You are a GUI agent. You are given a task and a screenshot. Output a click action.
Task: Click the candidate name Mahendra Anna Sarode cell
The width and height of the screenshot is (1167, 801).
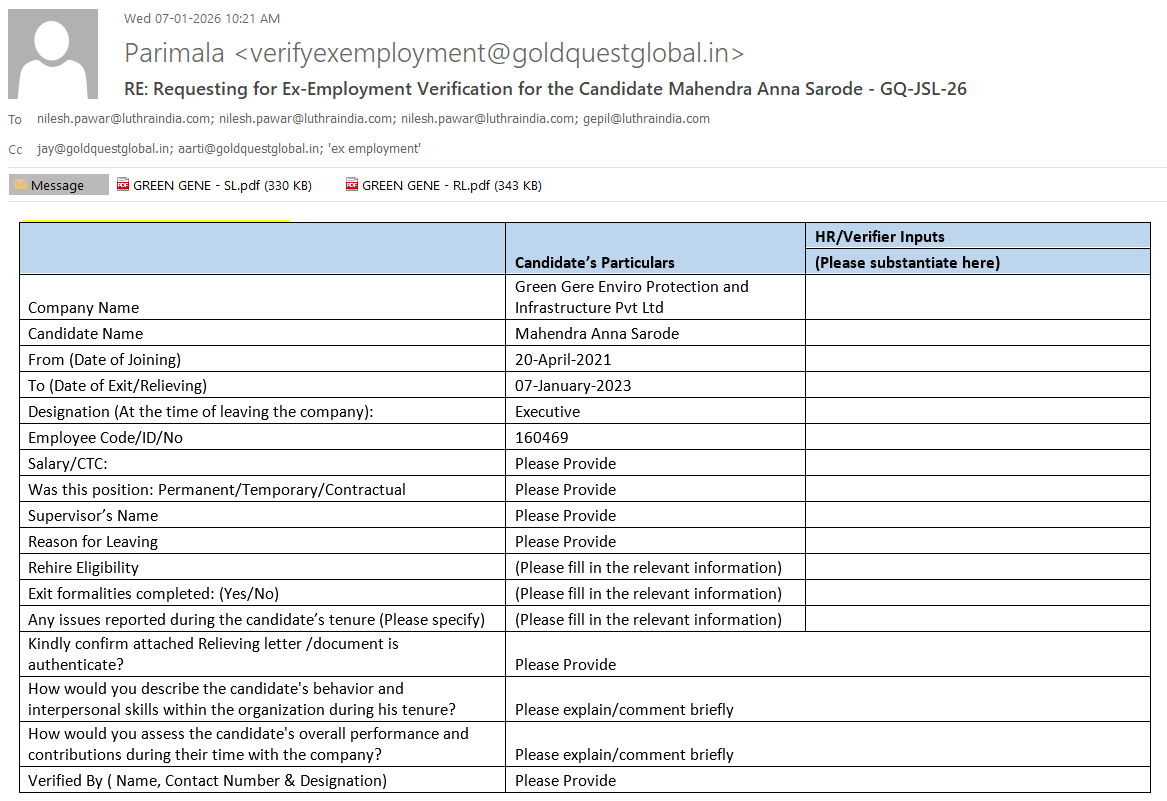coord(596,333)
